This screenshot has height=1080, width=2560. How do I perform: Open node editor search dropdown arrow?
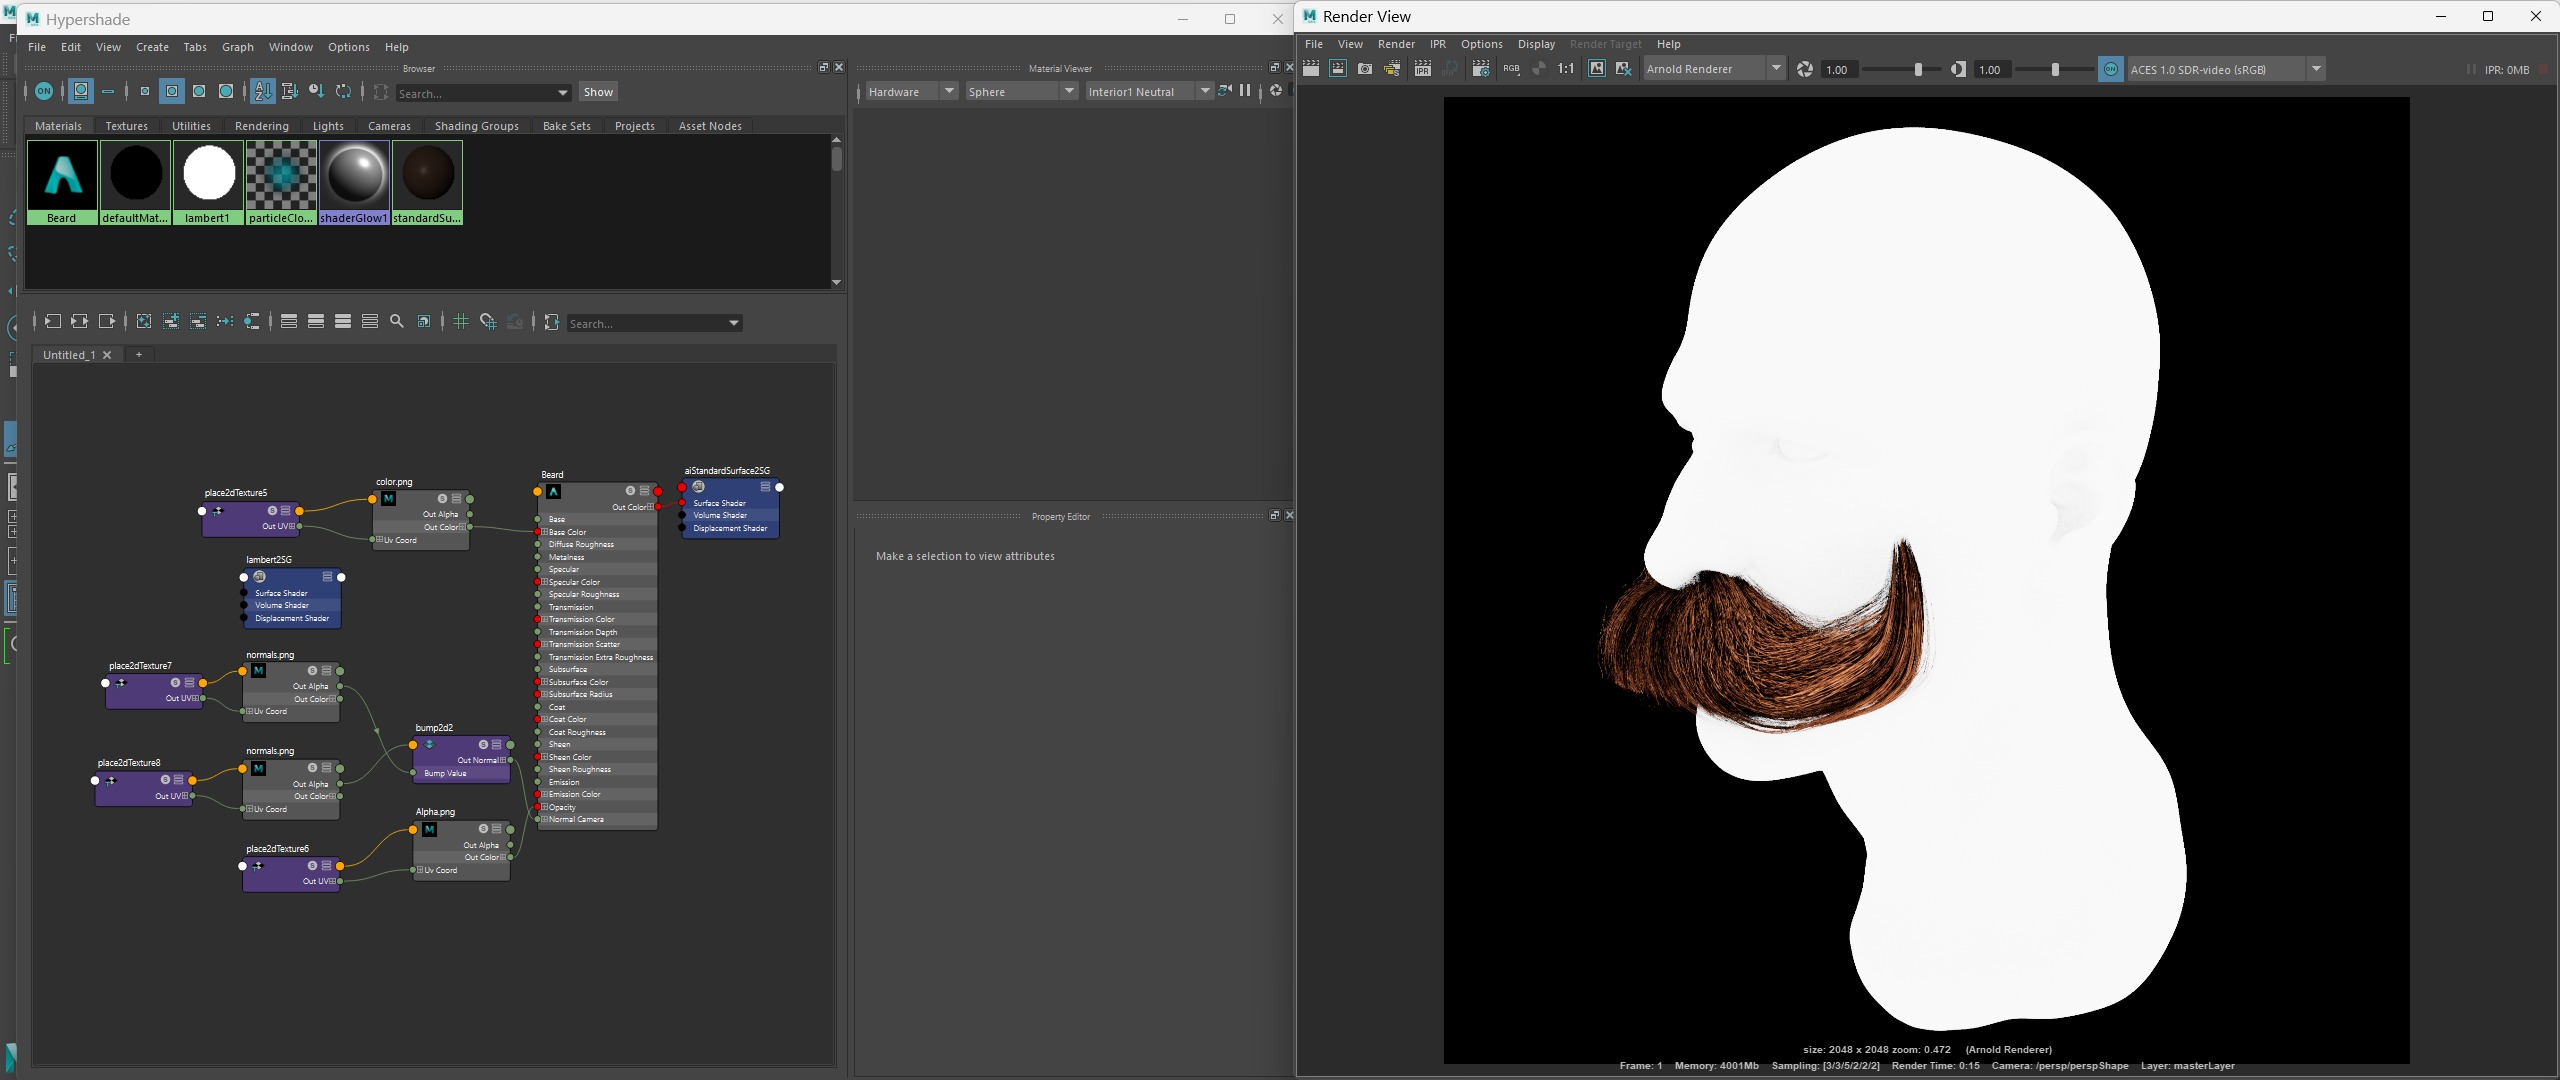734,323
